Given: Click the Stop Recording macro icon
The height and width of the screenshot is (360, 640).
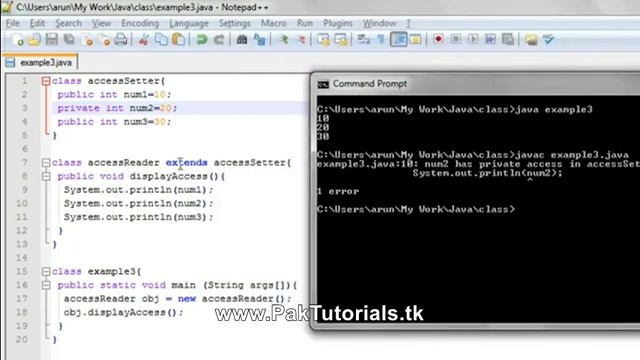Looking at the screenshot, I should pyautogui.click(x=456, y=39).
